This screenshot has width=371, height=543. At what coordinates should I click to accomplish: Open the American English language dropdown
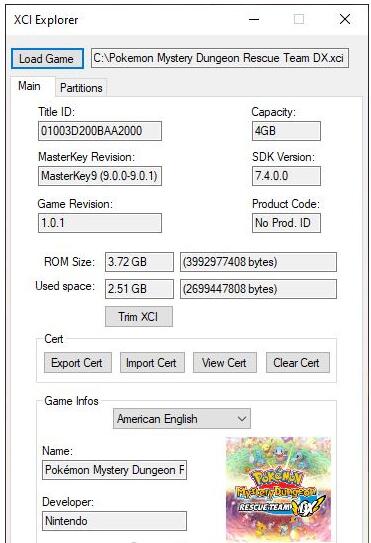coord(182,419)
